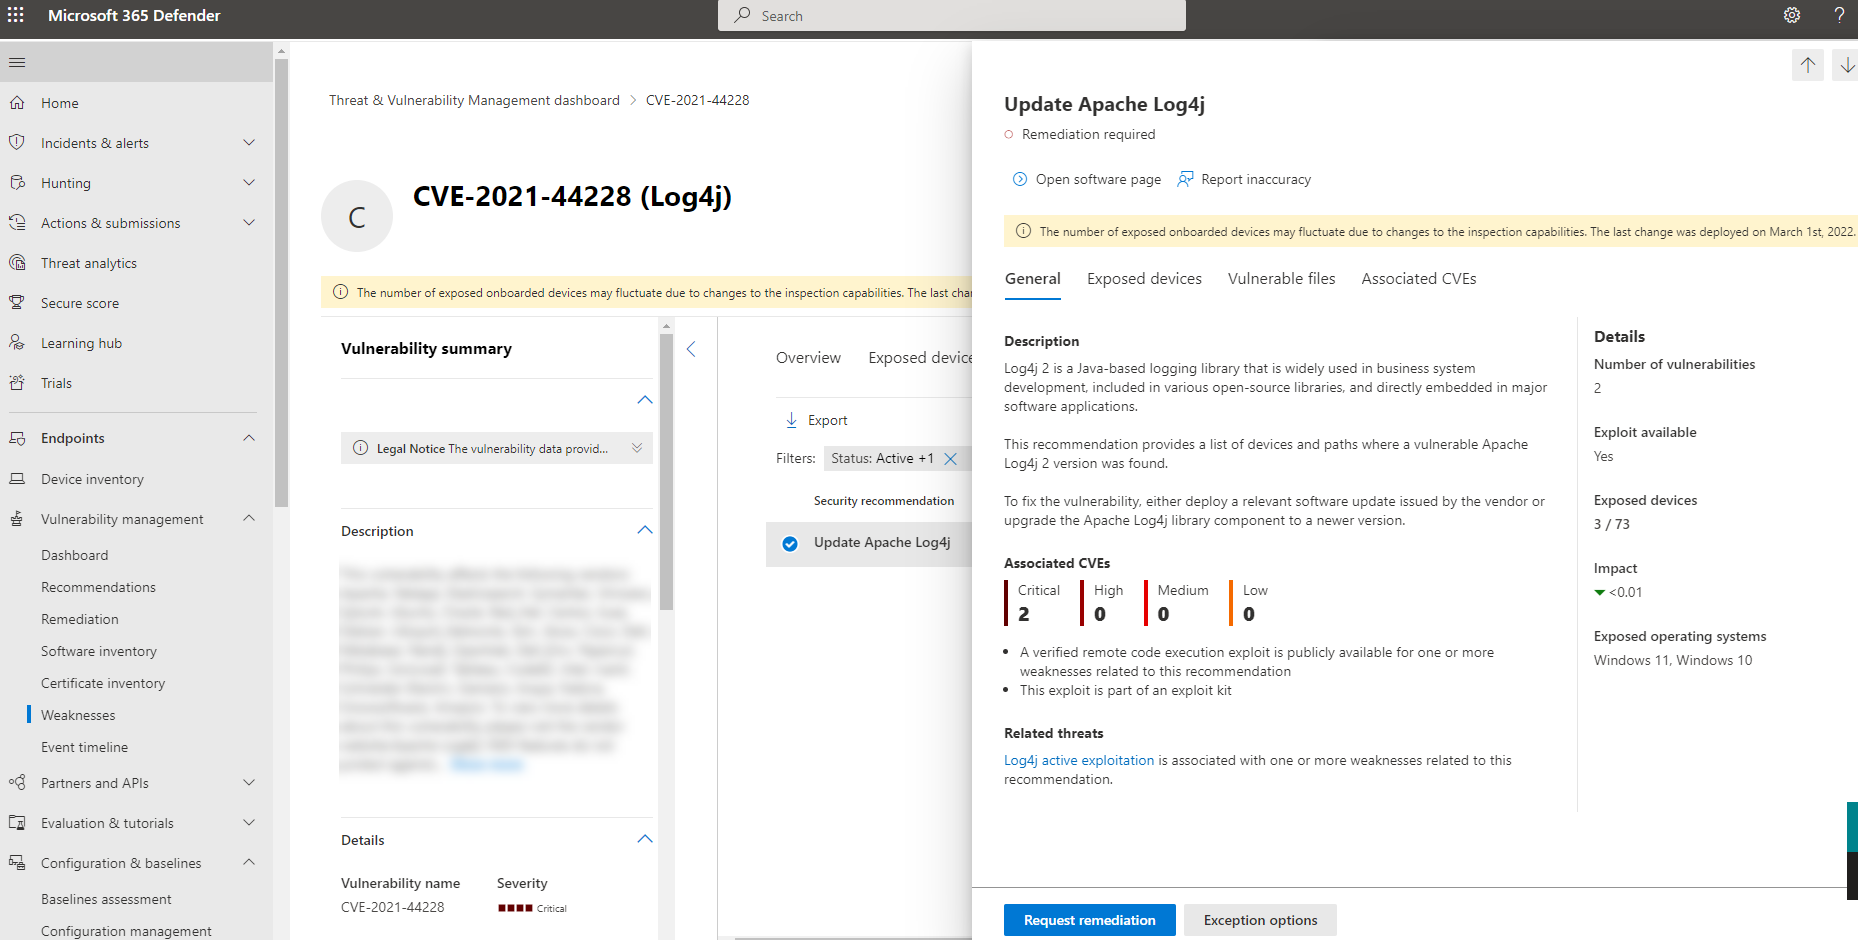Go to Threat & Vulnerability Management dashboard breadcrumb
This screenshot has width=1858, height=940.
click(x=474, y=100)
